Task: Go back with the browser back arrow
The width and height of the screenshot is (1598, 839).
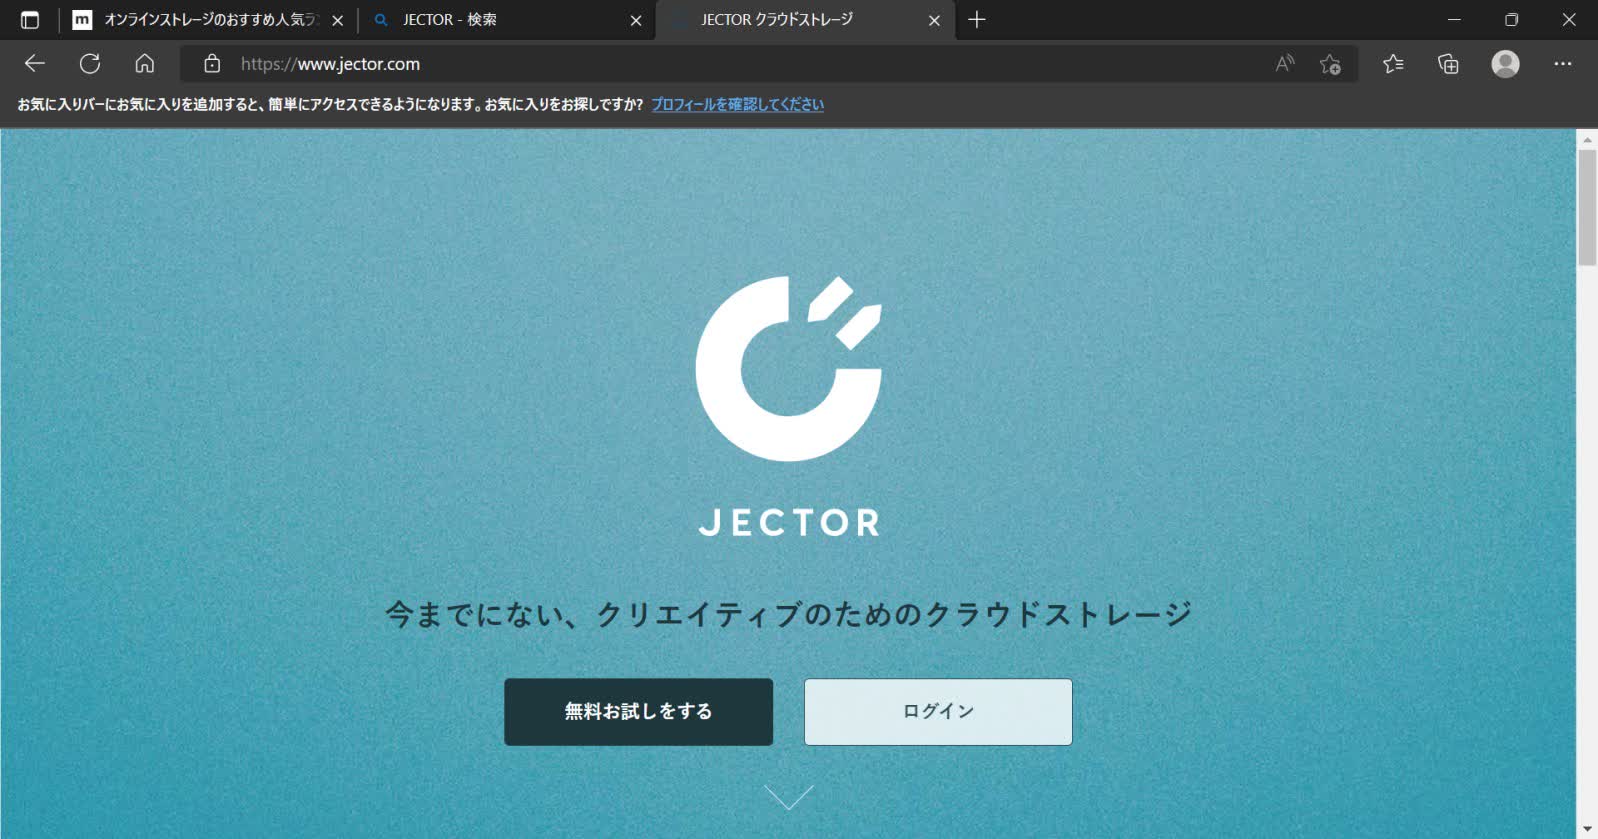Action: pyautogui.click(x=35, y=64)
